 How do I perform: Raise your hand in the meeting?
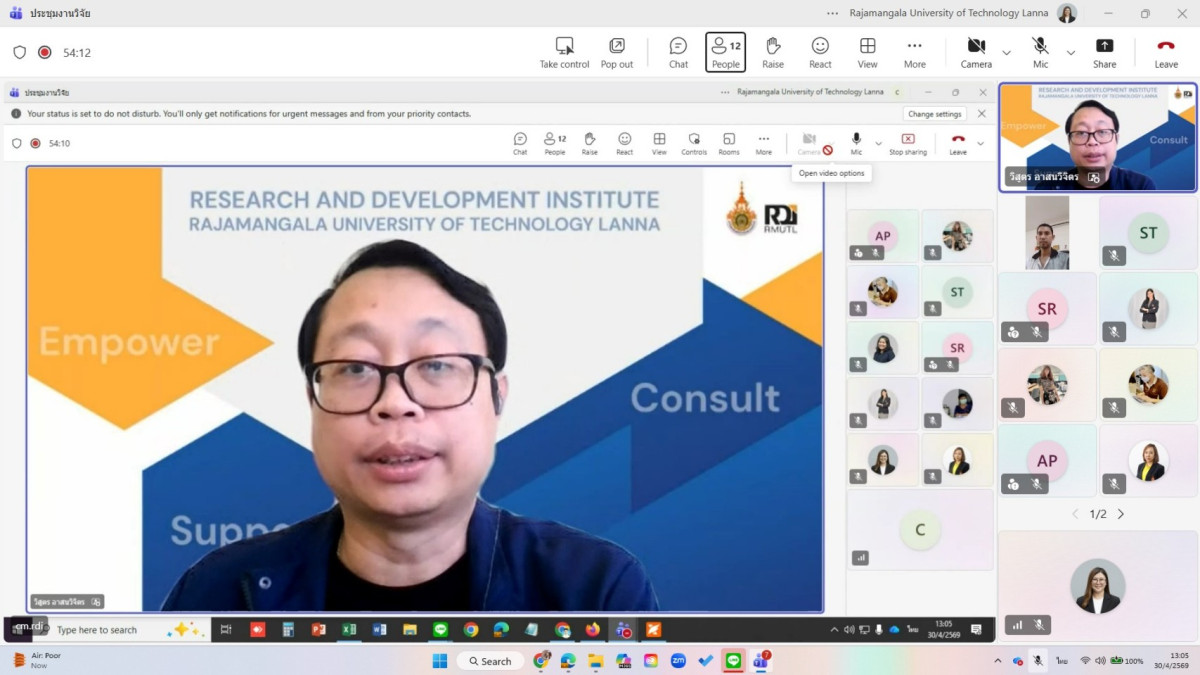(x=773, y=52)
